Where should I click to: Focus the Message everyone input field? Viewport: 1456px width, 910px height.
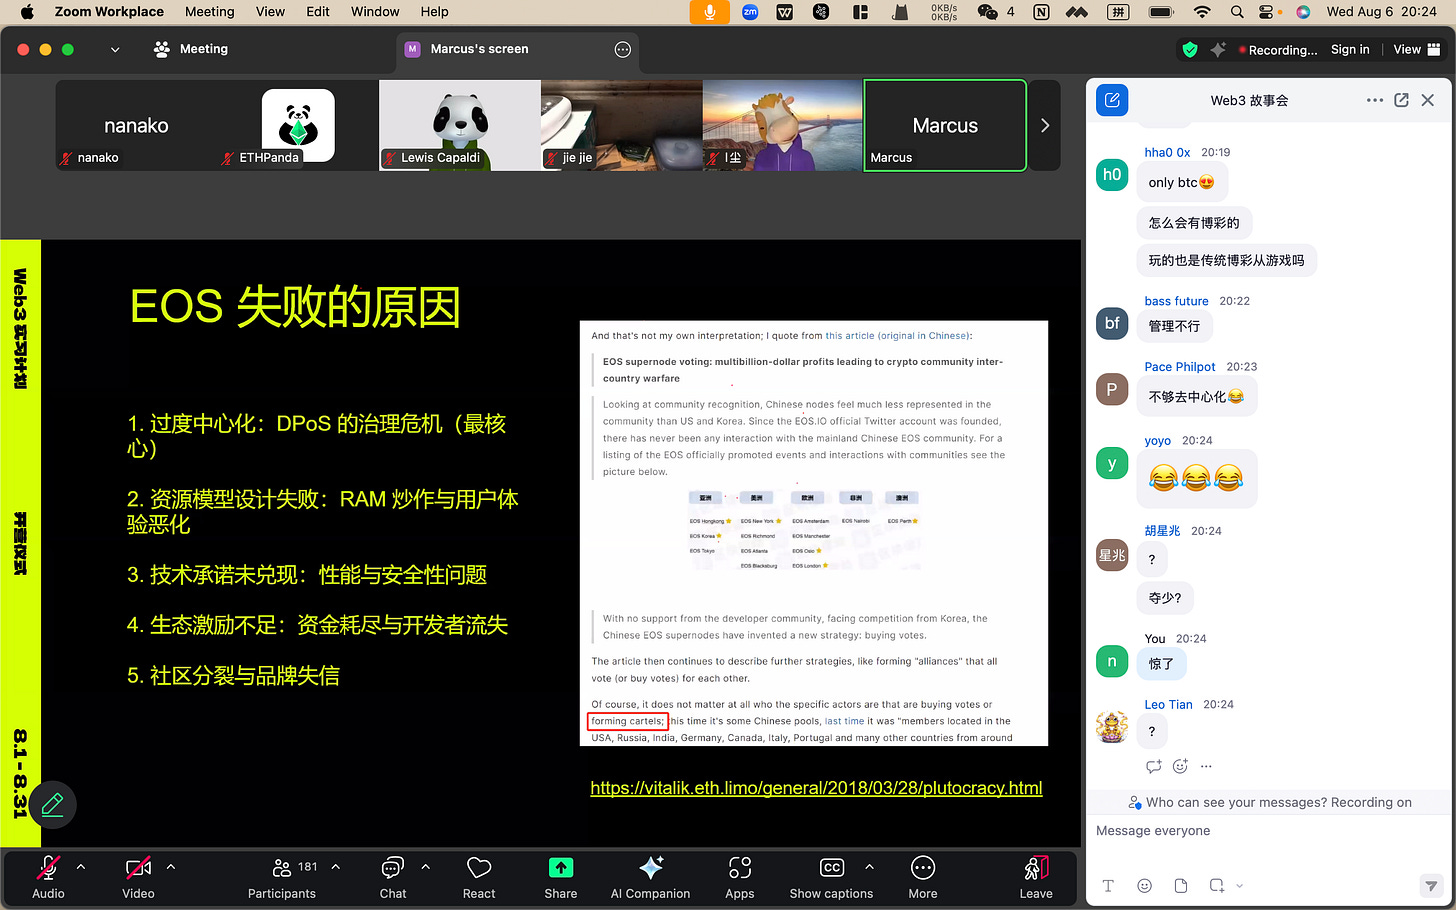click(1268, 831)
